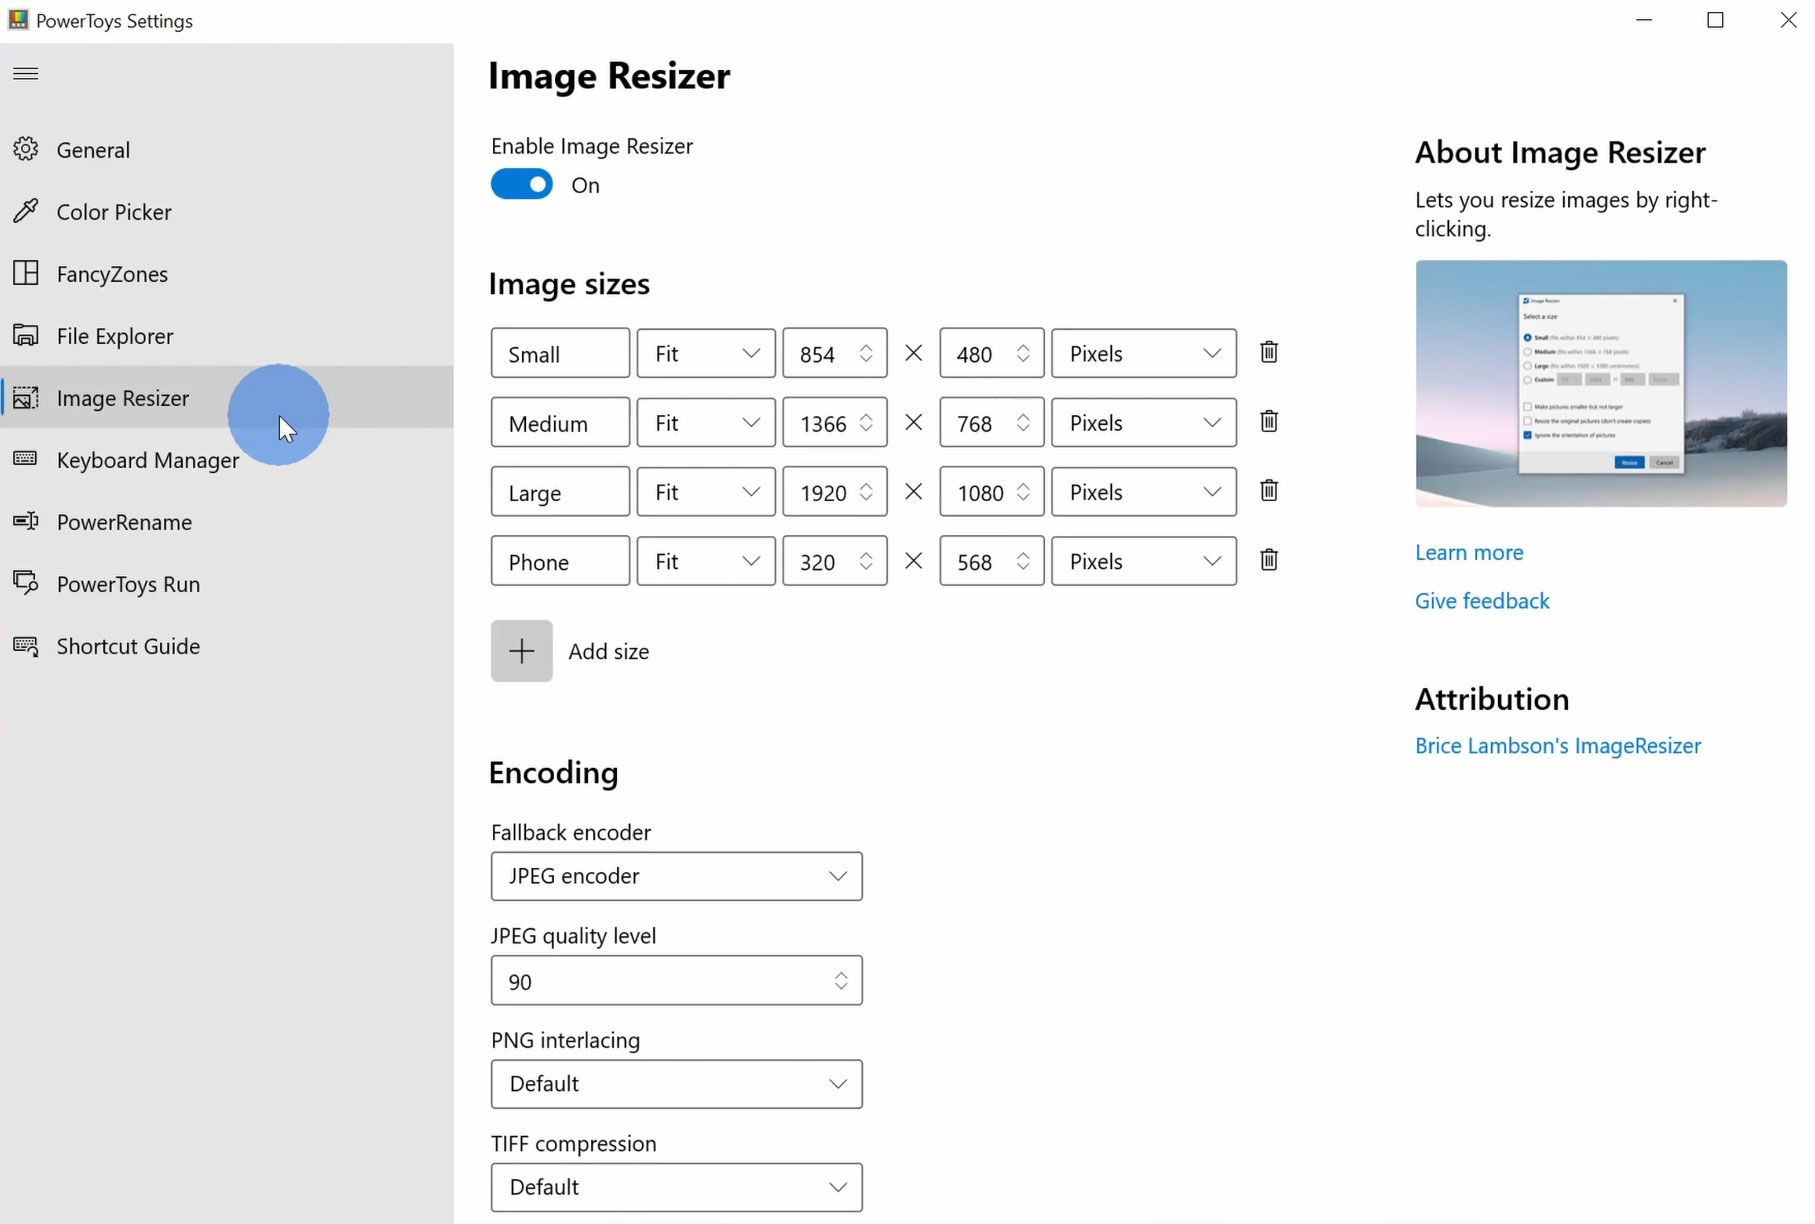
Task: Click the Large size name field
Action: tap(560, 491)
